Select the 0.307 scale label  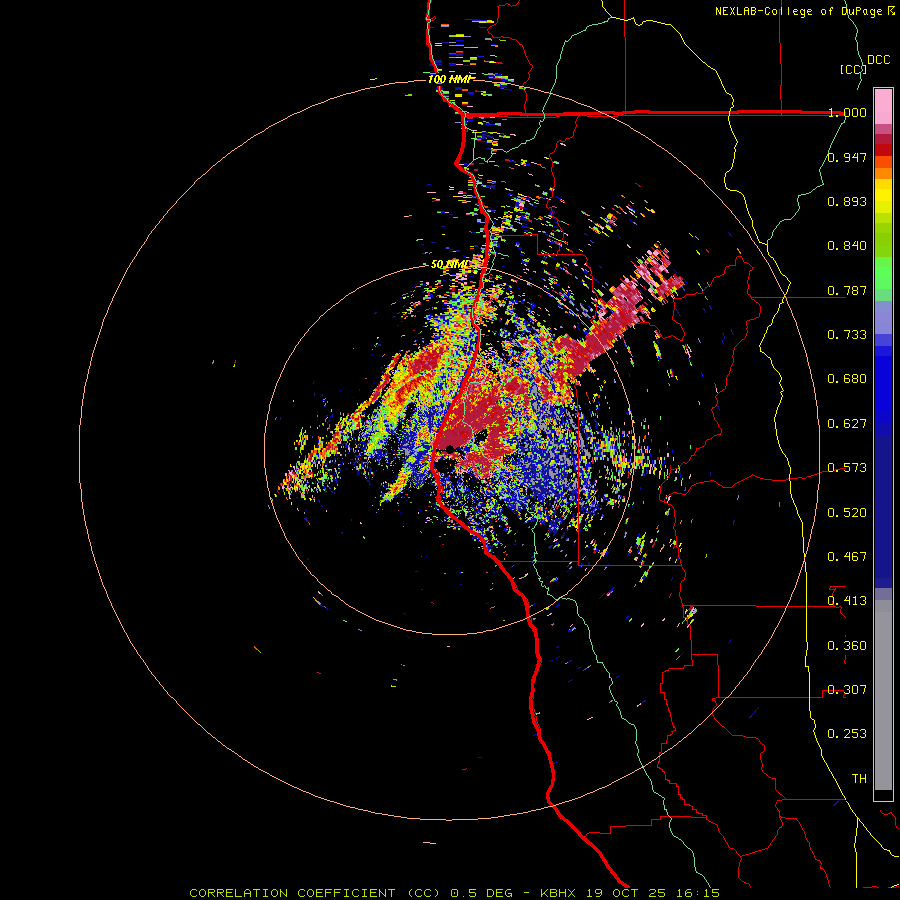click(847, 690)
